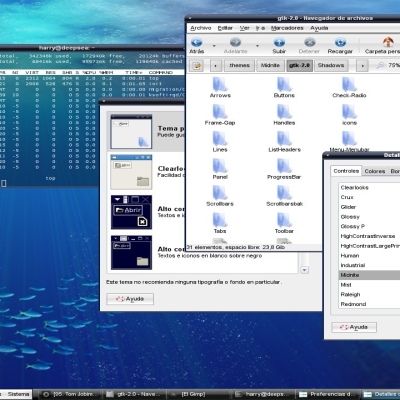
Task: Open the Carpeta personal home icon
Action: click(x=388, y=42)
